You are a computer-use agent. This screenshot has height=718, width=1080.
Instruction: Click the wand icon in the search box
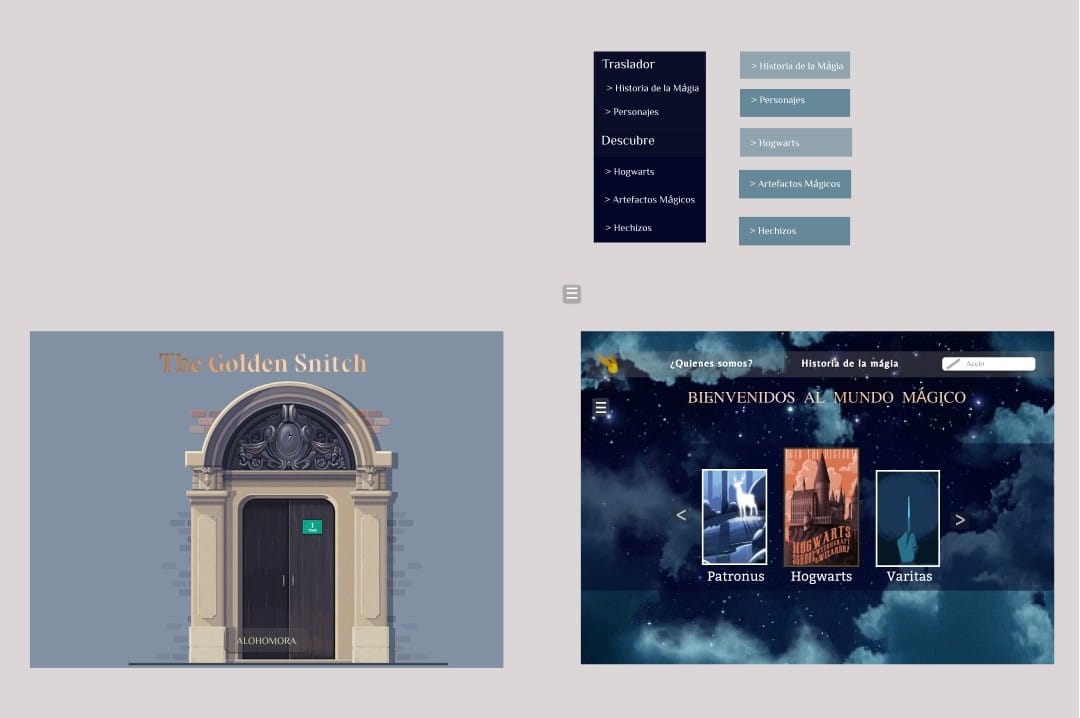coord(953,364)
